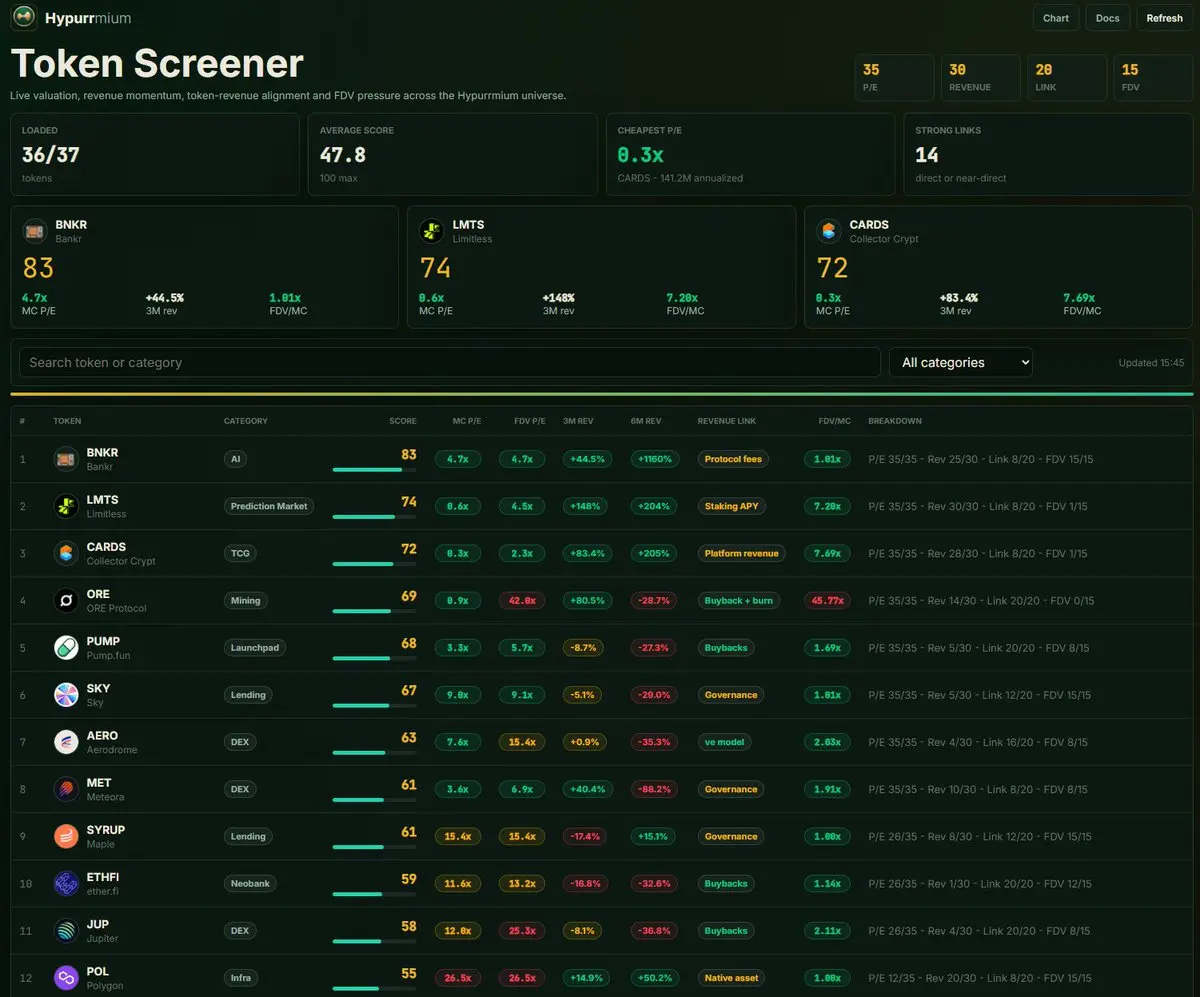1200x997 pixels.
Task: Click the ORE Protocol token icon
Action: [66, 601]
